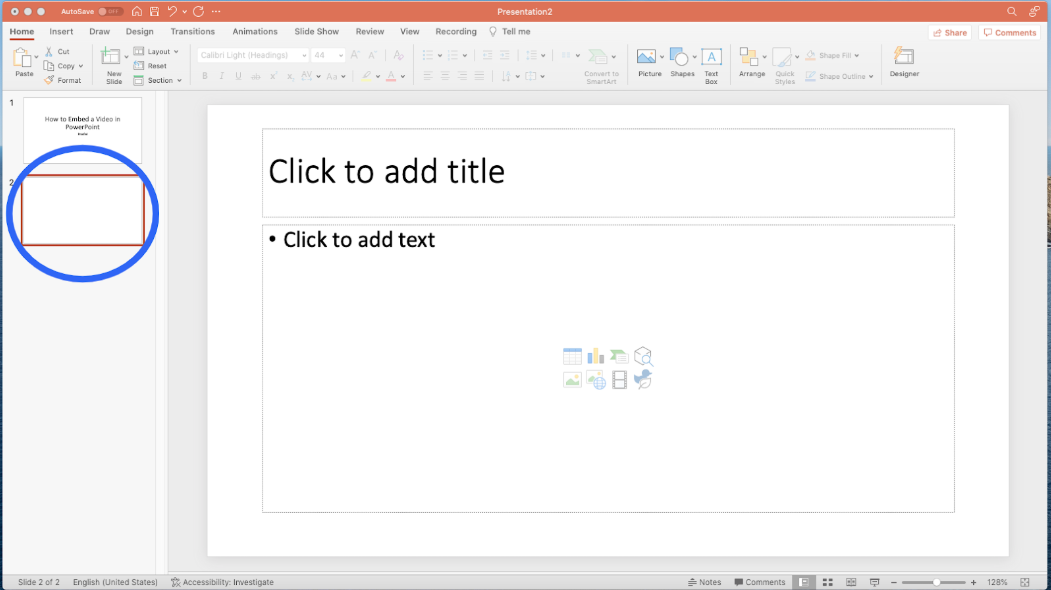This screenshot has height=590, width=1051.
Task: Insert video using the film strip icon
Action: click(x=619, y=380)
